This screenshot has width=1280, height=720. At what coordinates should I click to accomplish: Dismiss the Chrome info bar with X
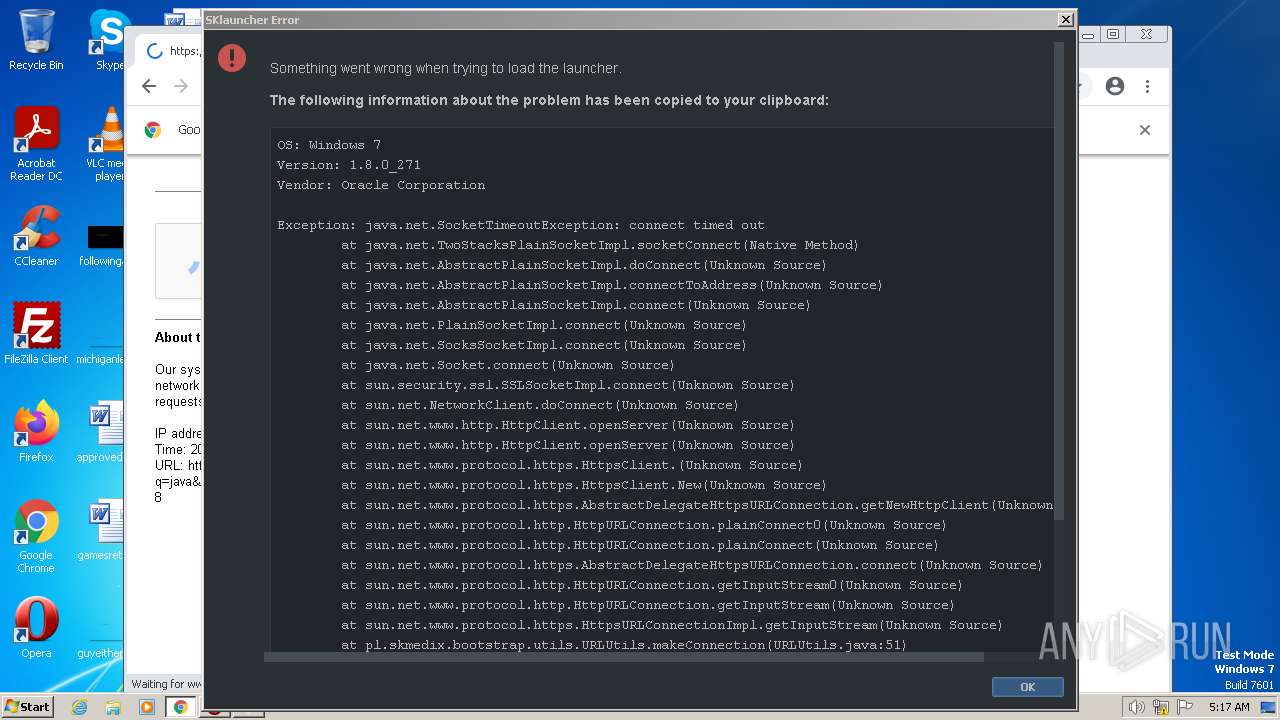click(1145, 130)
